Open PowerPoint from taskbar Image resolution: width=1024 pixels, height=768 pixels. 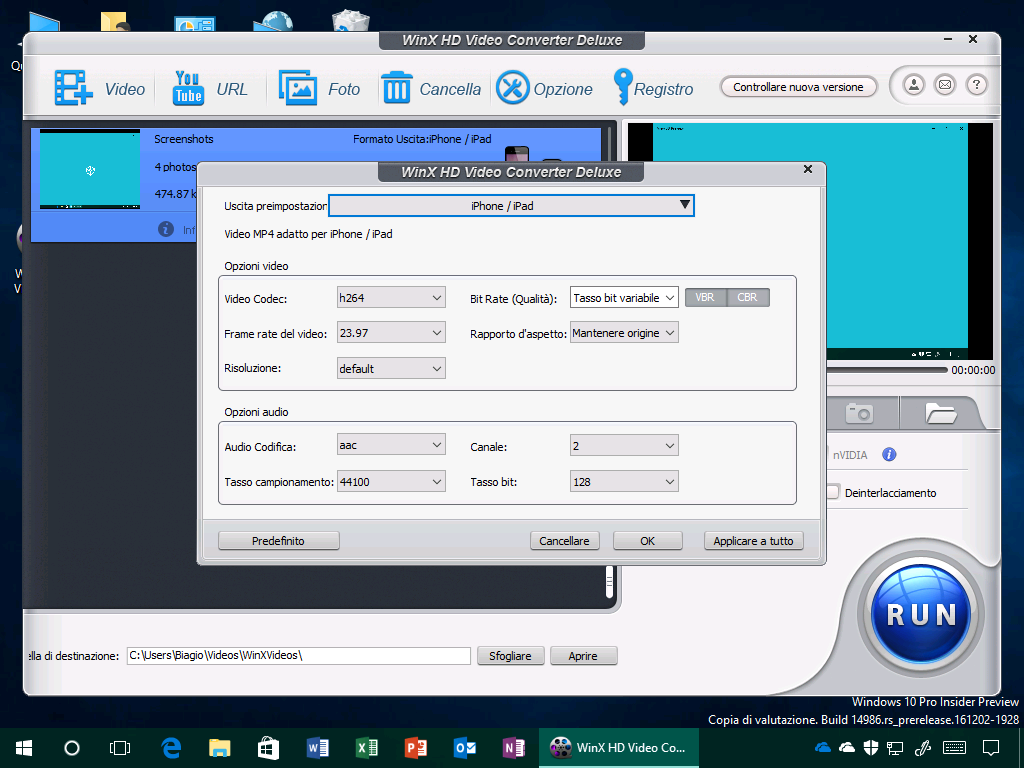(415, 748)
